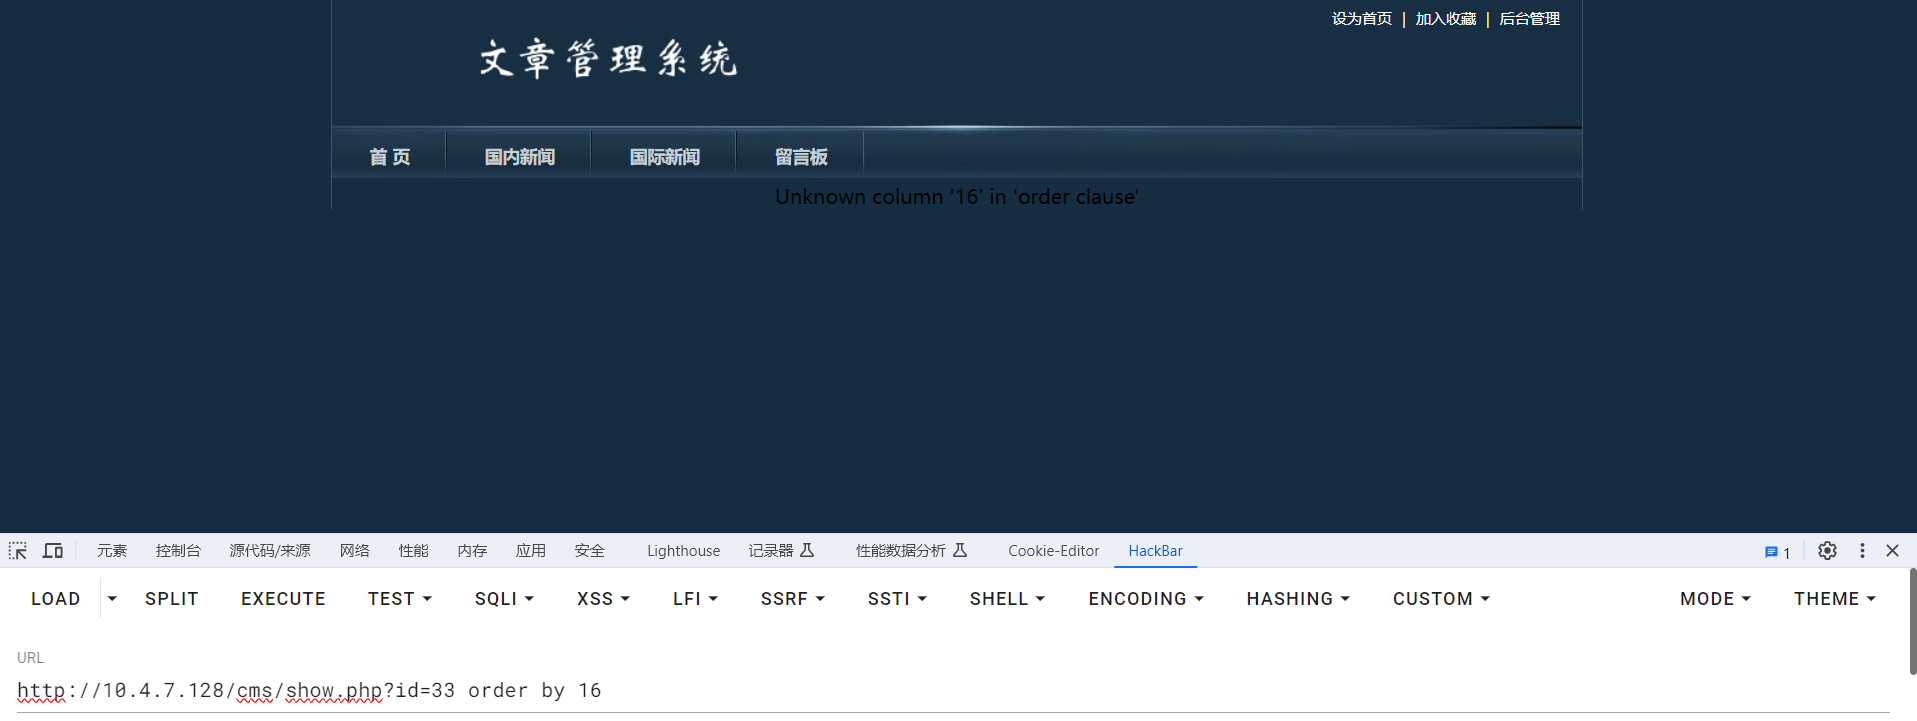
Task: Open the 性能数据分析 tab
Action: point(901,551)
